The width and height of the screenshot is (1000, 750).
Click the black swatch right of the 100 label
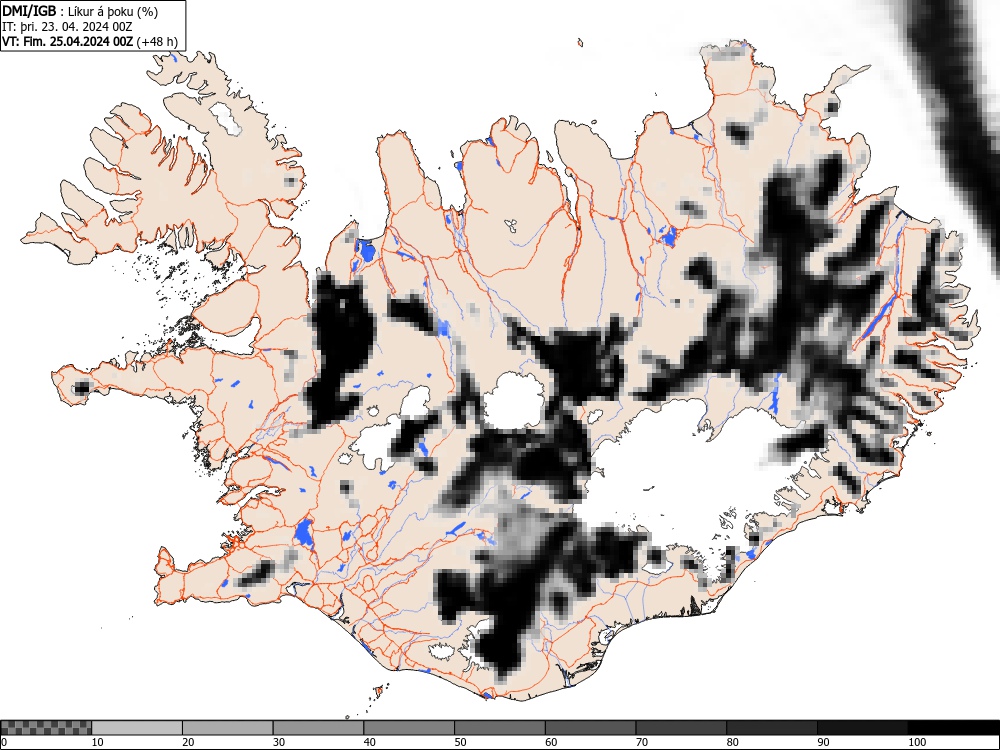[953, 728]
